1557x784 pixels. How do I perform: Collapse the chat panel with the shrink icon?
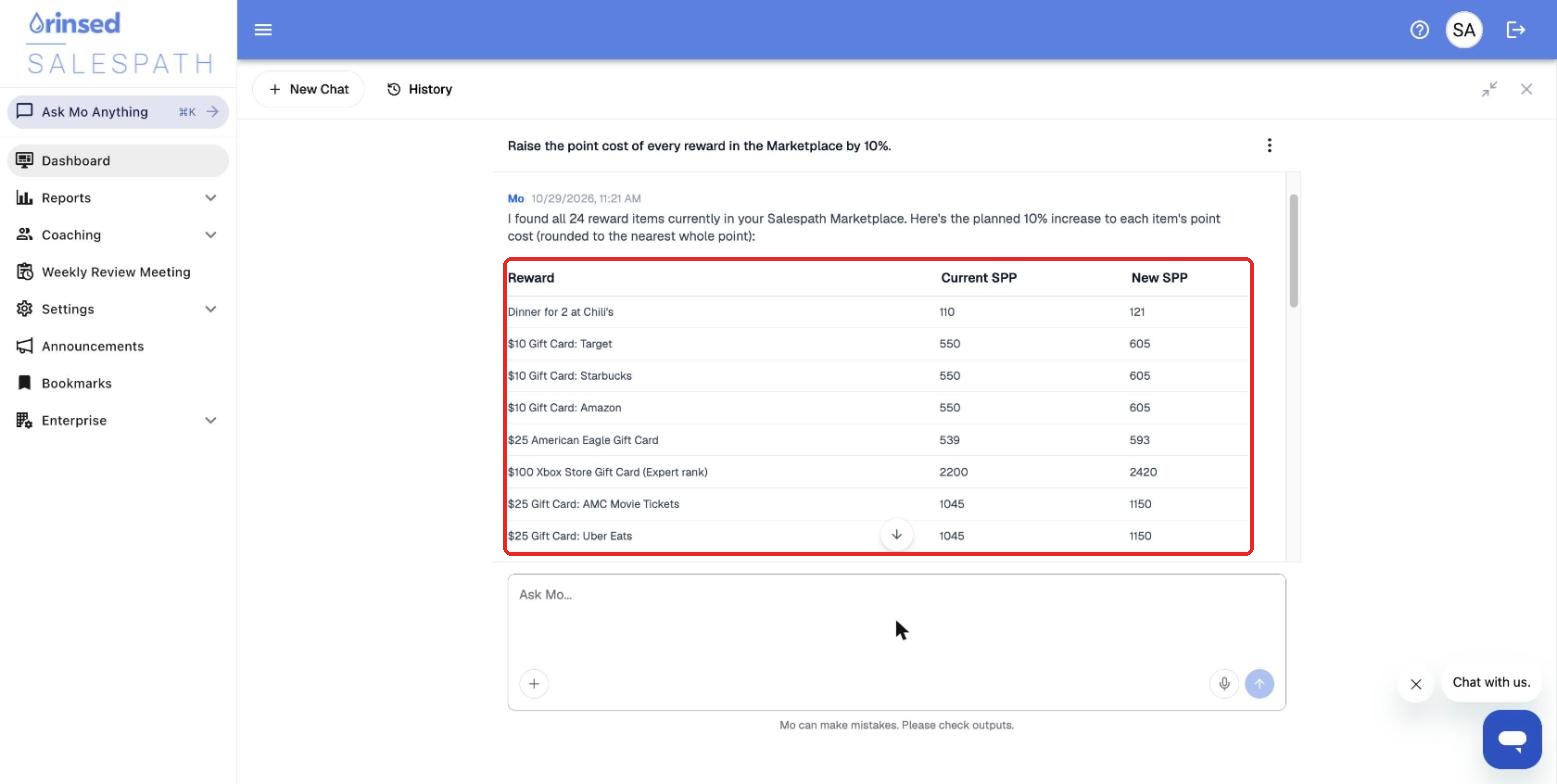[1490, 89]
